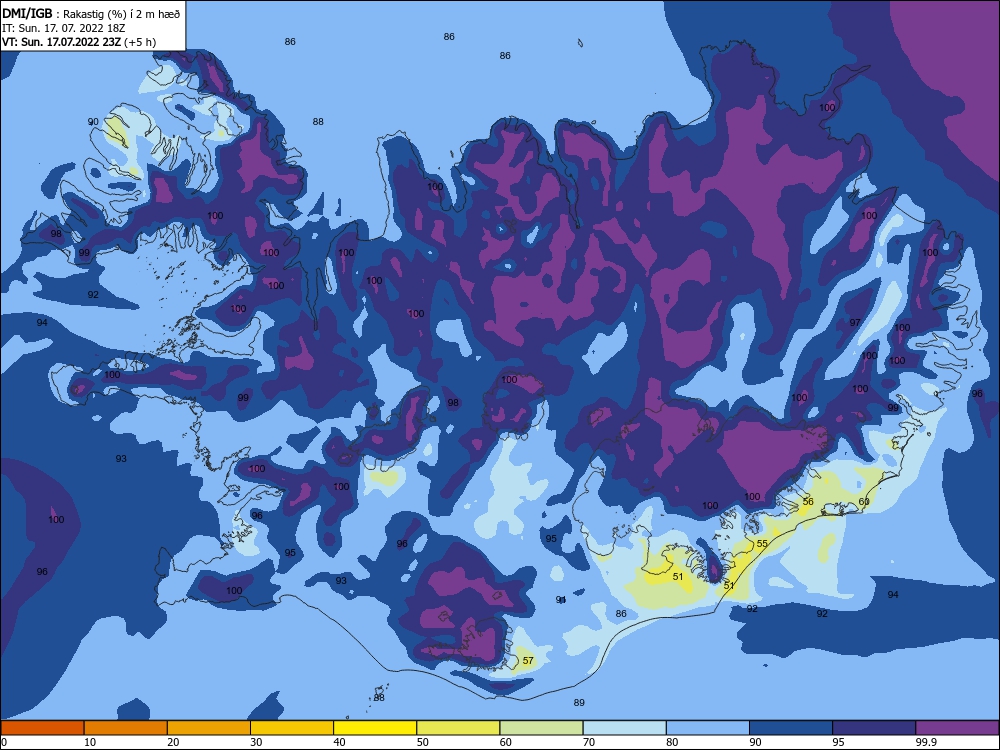Click the value 56 on the southeast coast

click(x=808, y=501)
